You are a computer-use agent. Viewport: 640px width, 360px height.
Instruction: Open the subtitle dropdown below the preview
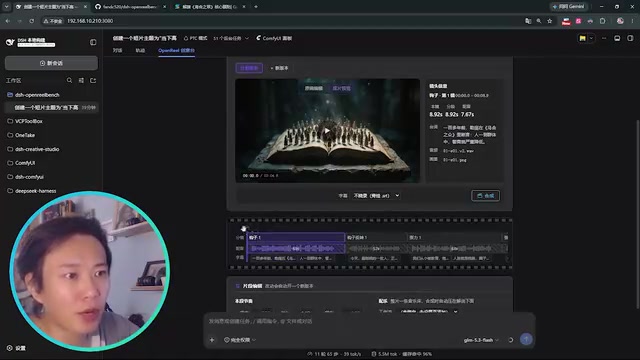(376, 196)
